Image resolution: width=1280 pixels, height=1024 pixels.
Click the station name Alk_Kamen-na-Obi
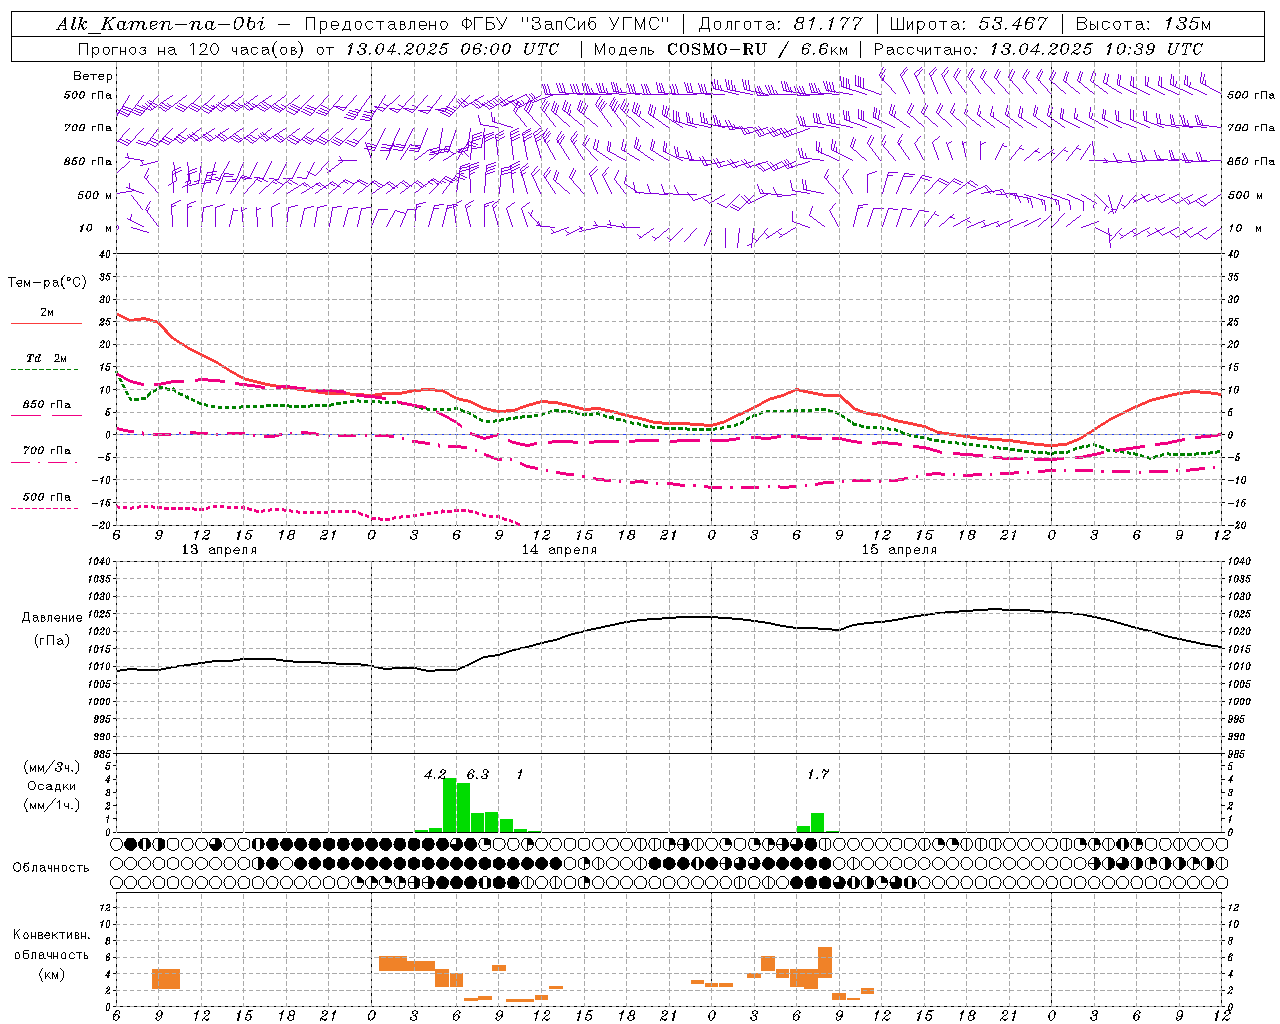(161, 24)
